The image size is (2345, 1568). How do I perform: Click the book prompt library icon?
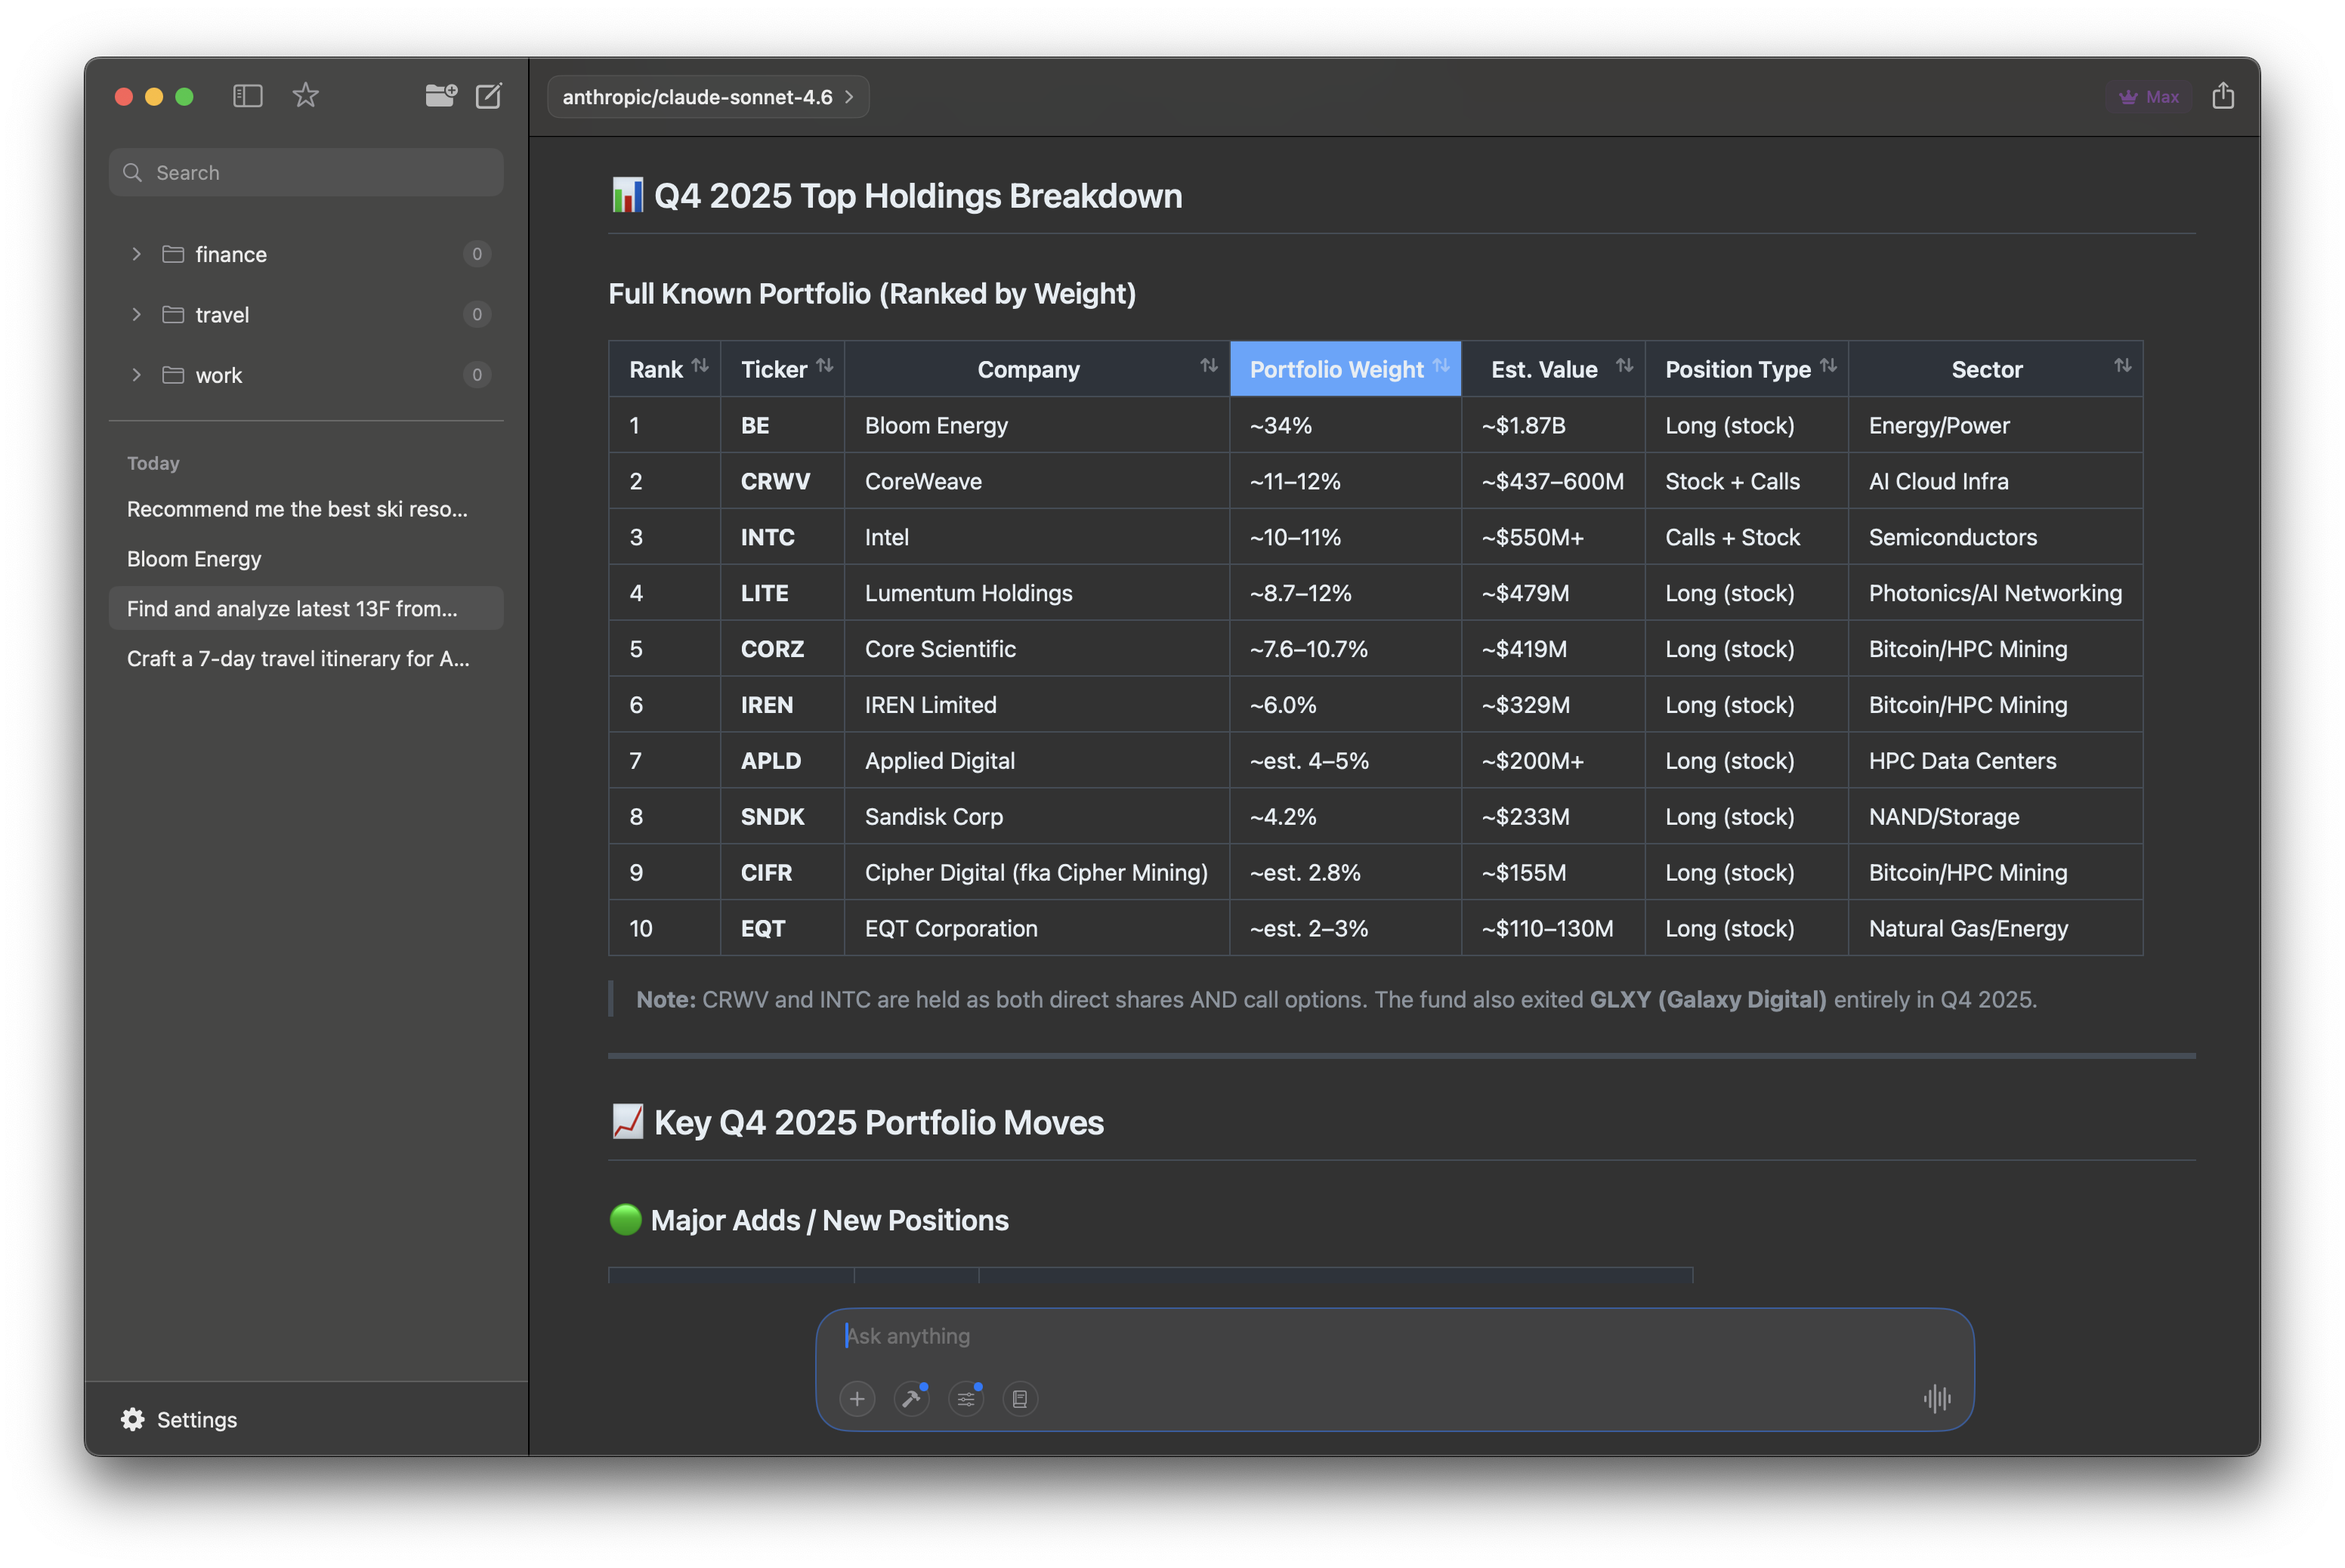point(1019,1398)
